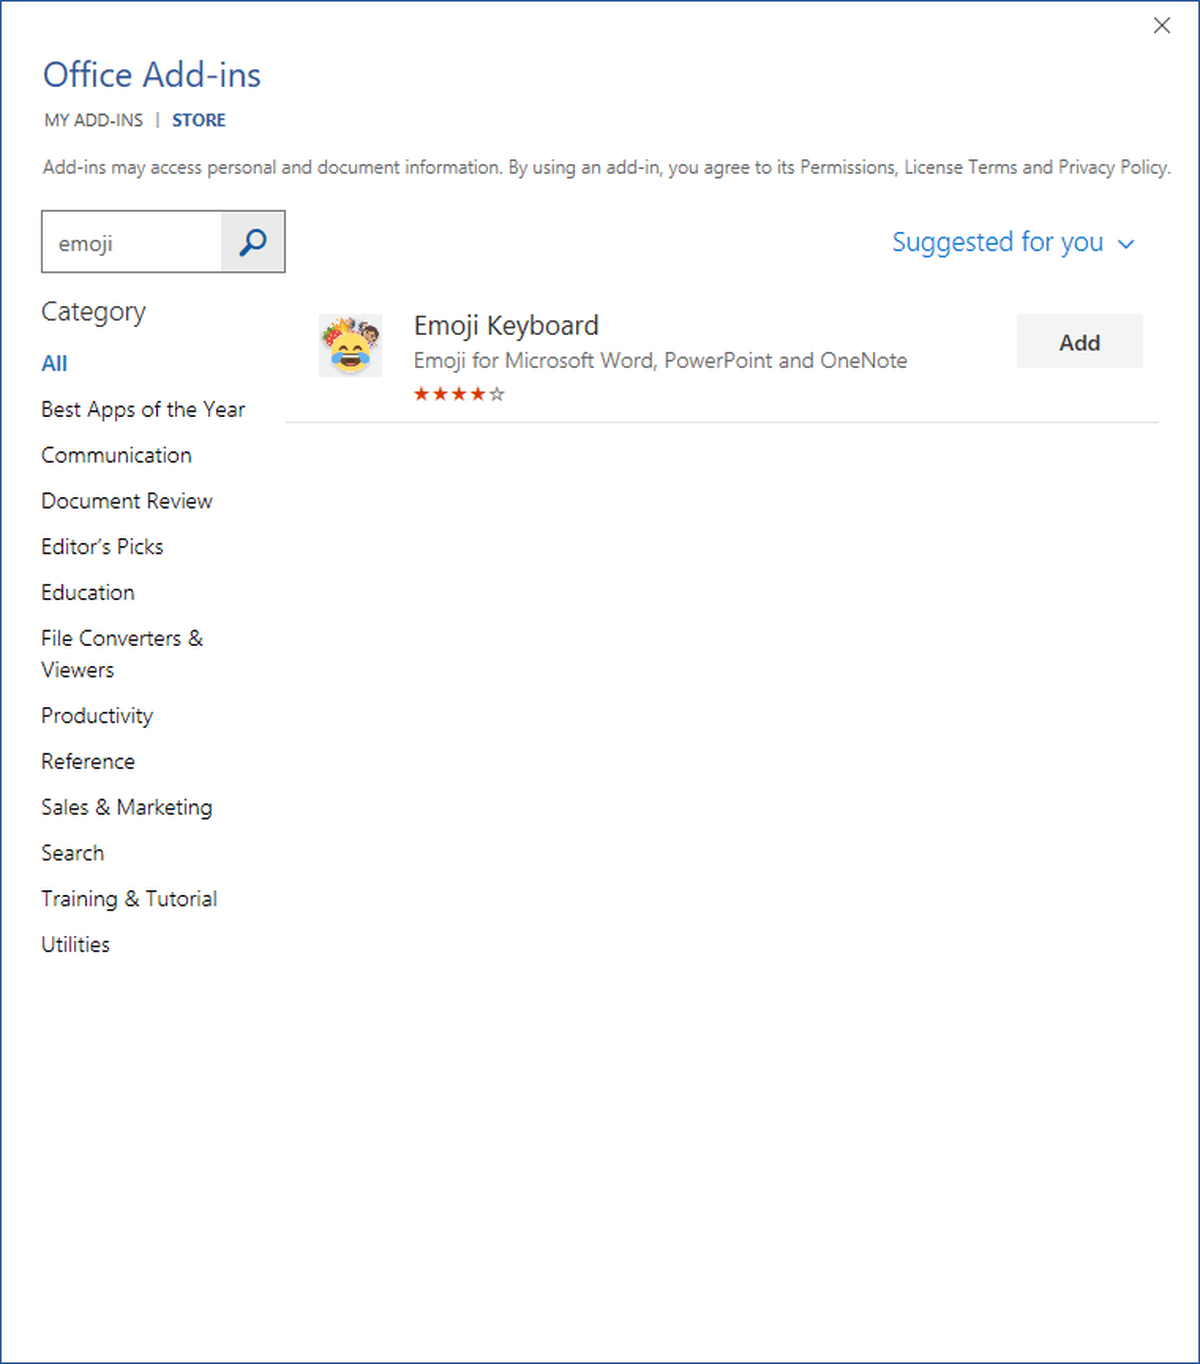Open the Suggested for you sort dropdown
The image size is (1200, 1364).
[x=1012, y=243]
